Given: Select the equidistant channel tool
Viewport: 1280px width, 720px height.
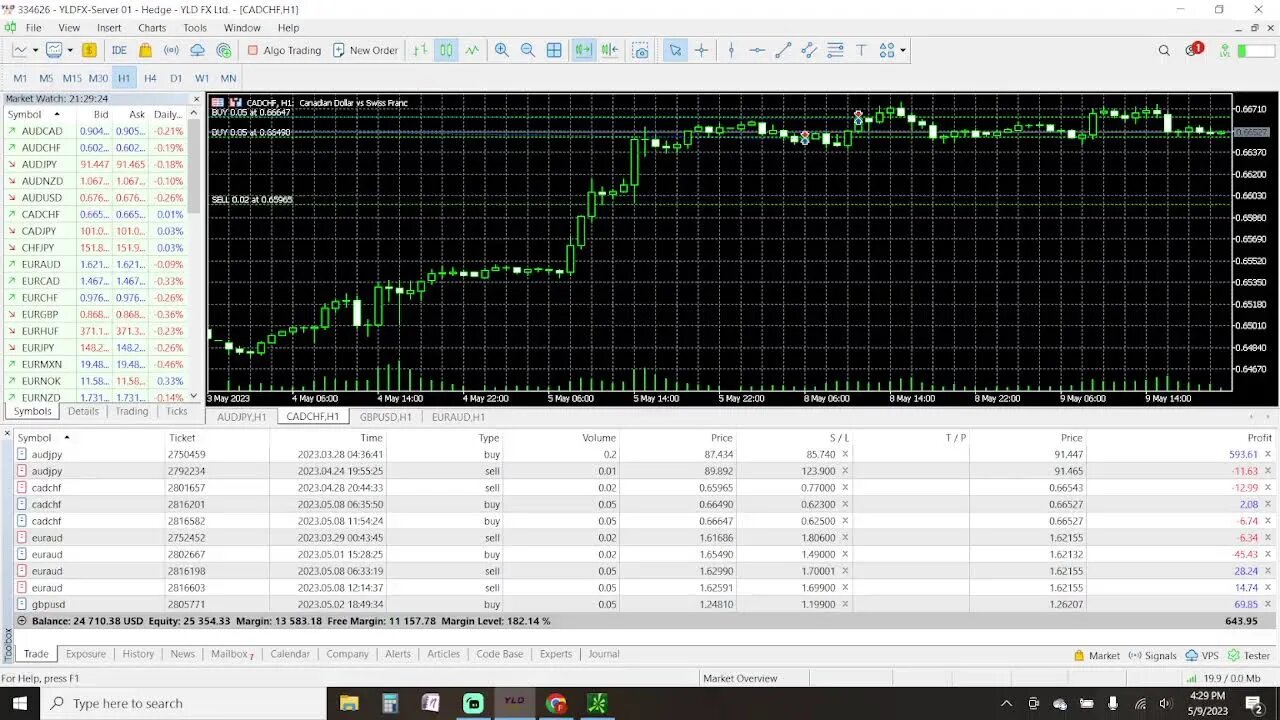Looking at the screenshot, I should coord(809,50).
